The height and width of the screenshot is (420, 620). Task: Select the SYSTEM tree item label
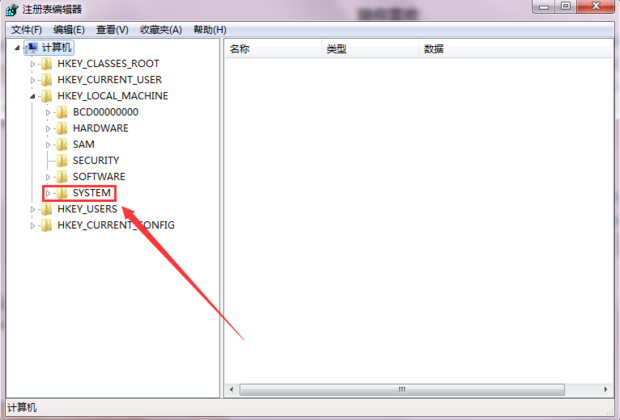pyautogui.click(x=92, y=193)
